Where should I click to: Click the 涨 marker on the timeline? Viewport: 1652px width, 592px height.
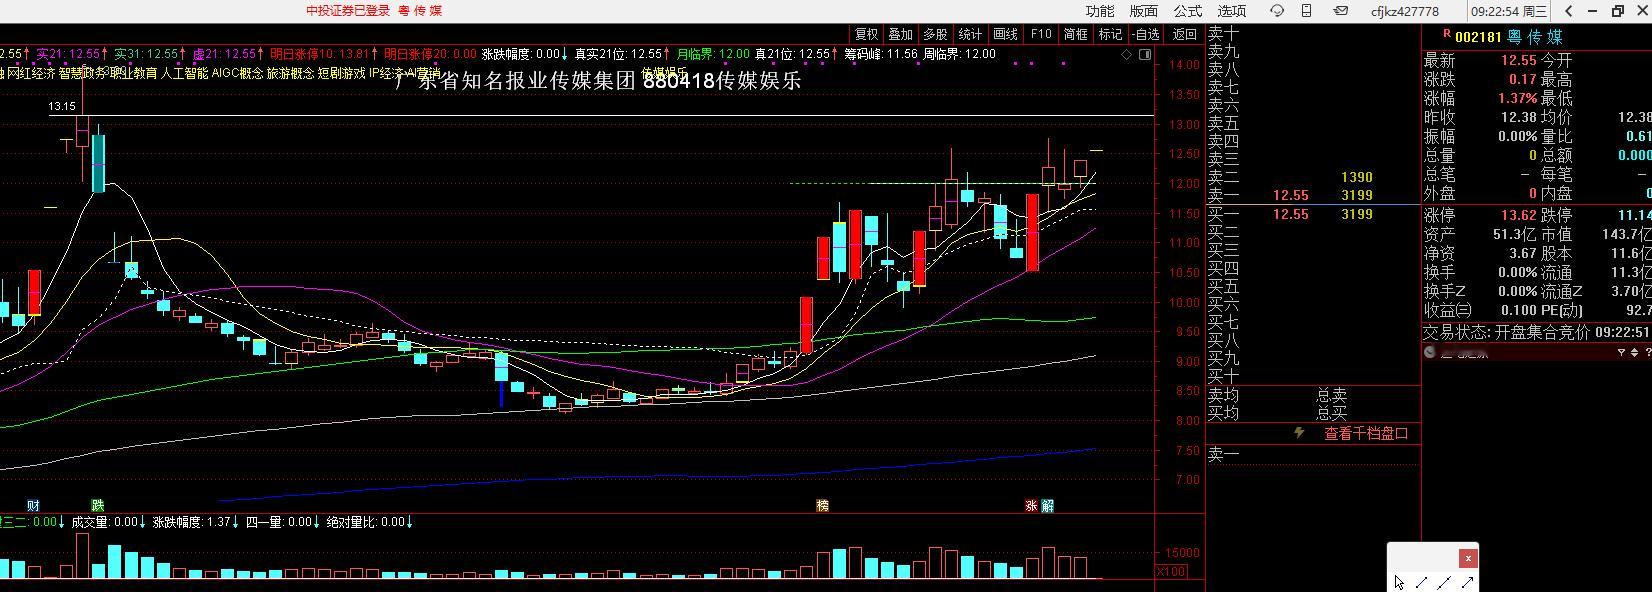coord(1031,506)
